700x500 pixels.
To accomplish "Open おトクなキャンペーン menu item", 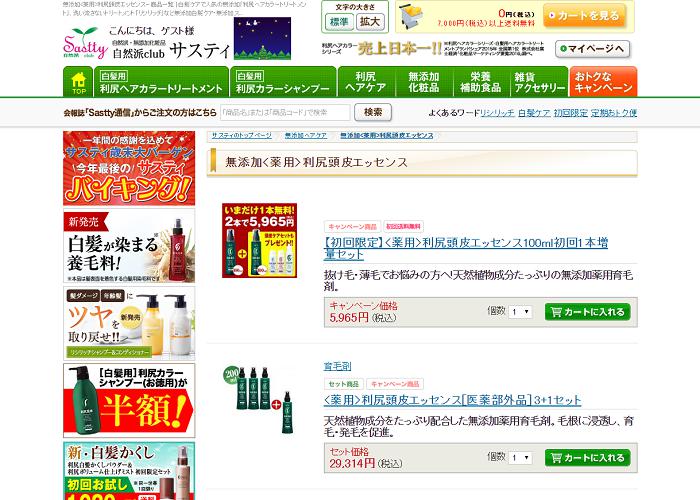I will (603, 82).
